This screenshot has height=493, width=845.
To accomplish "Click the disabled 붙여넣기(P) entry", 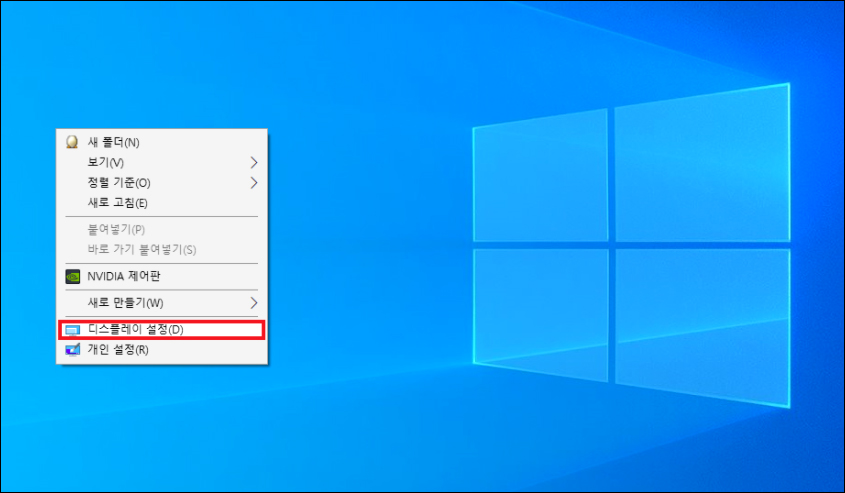I will pyautogui.click(x=162, y=229).
